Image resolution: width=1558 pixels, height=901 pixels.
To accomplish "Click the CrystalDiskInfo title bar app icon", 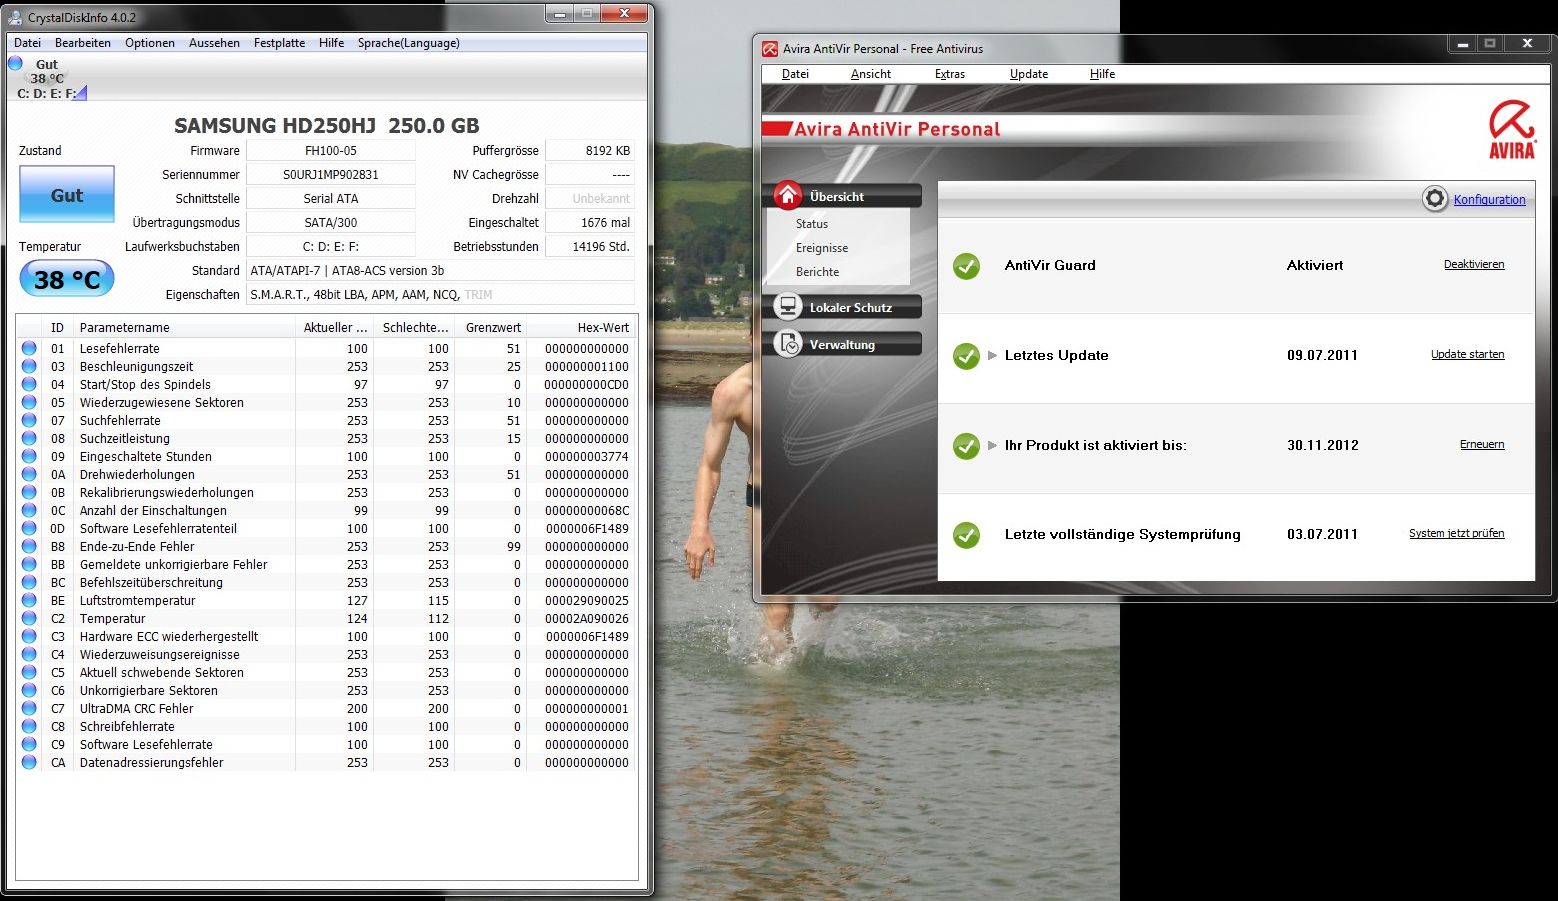I will point(15,17).
